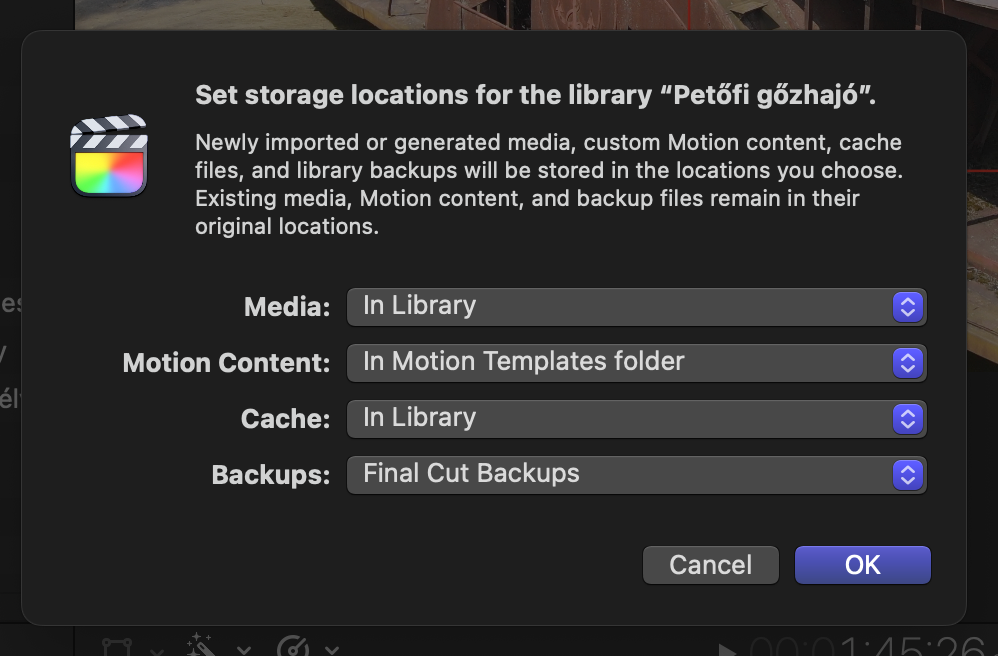Click the storage locations description paragraph

pos(549,184)
